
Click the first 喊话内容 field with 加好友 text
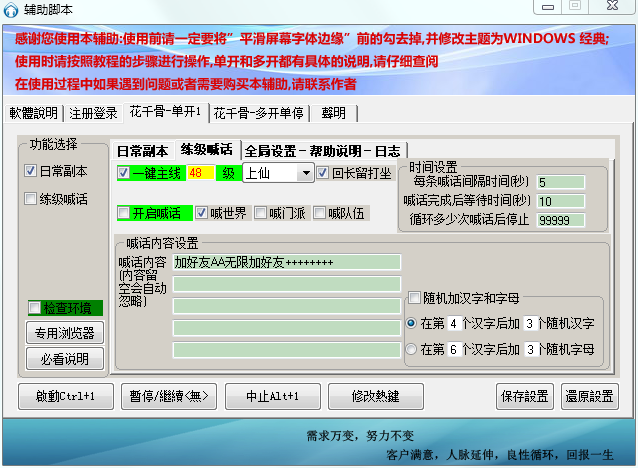(x=287, y=262)
